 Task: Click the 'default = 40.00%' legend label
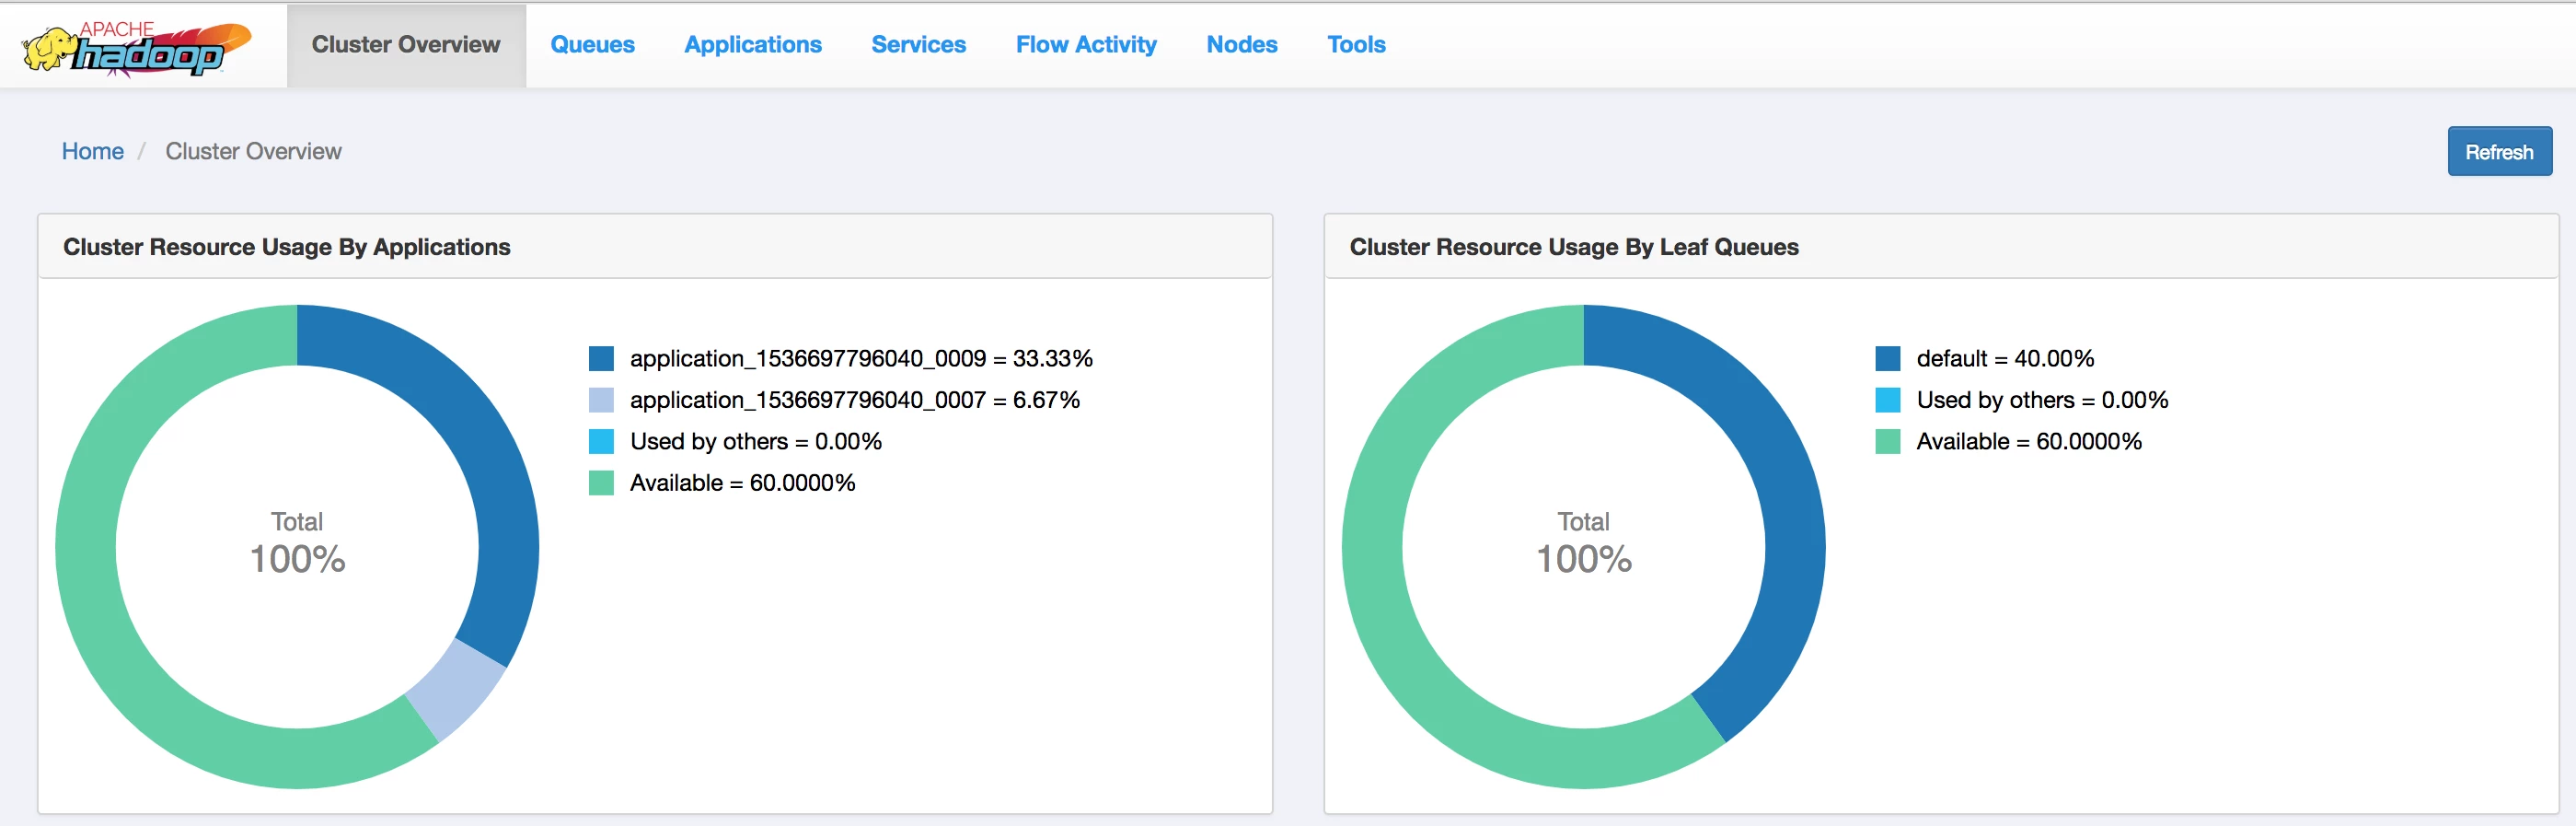(2005, 359)
